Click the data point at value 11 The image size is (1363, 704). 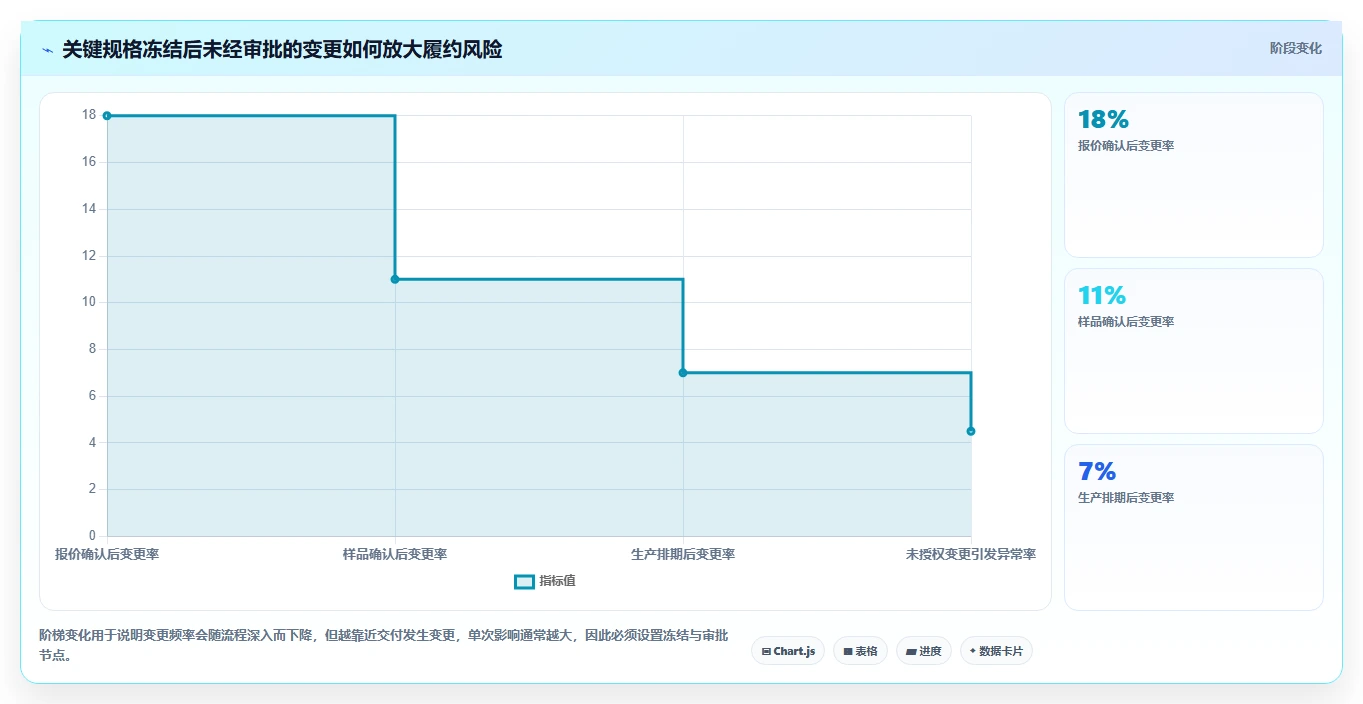395,279
